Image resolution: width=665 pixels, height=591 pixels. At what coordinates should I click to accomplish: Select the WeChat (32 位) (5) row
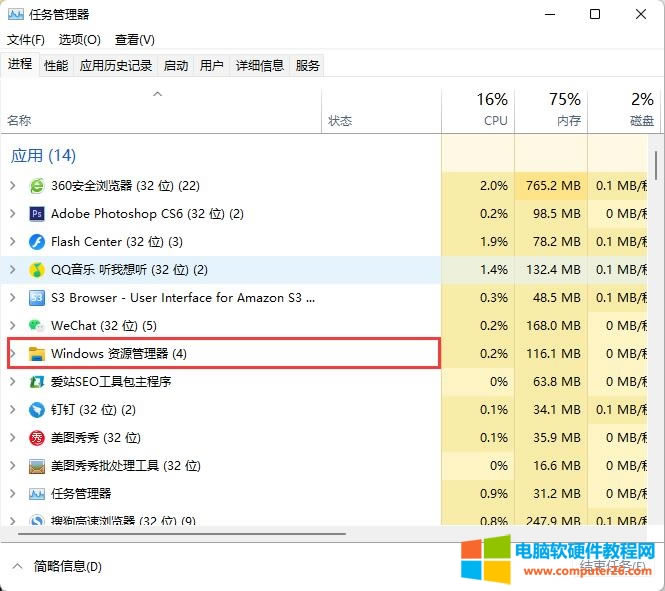324,326
